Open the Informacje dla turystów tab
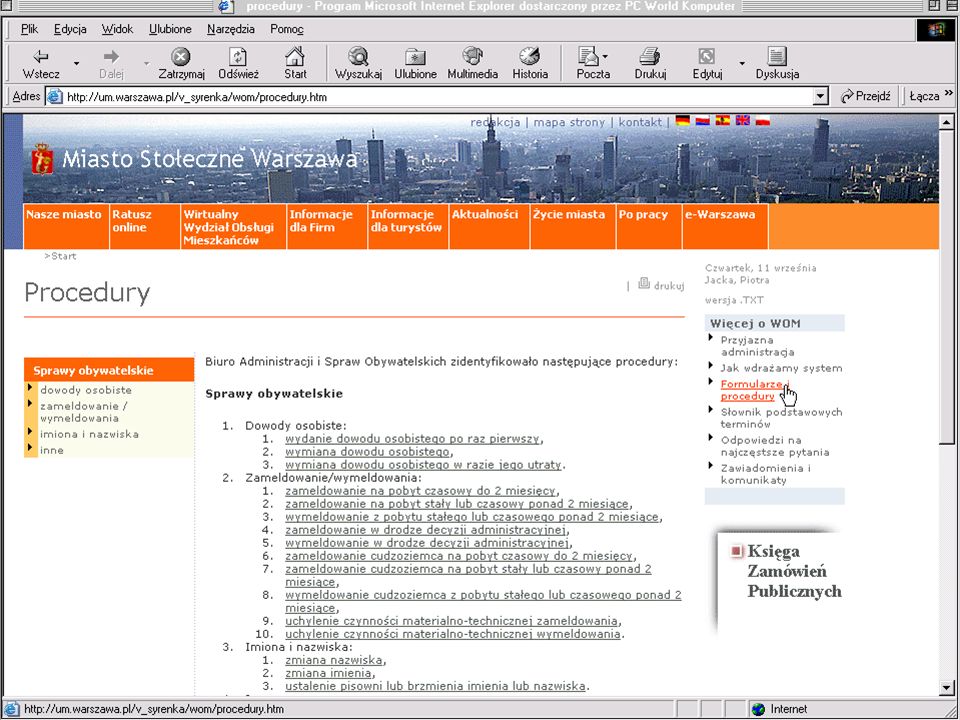Image resolution: width=960 pixels, height=720 pixels. click(x=408, y=227)
